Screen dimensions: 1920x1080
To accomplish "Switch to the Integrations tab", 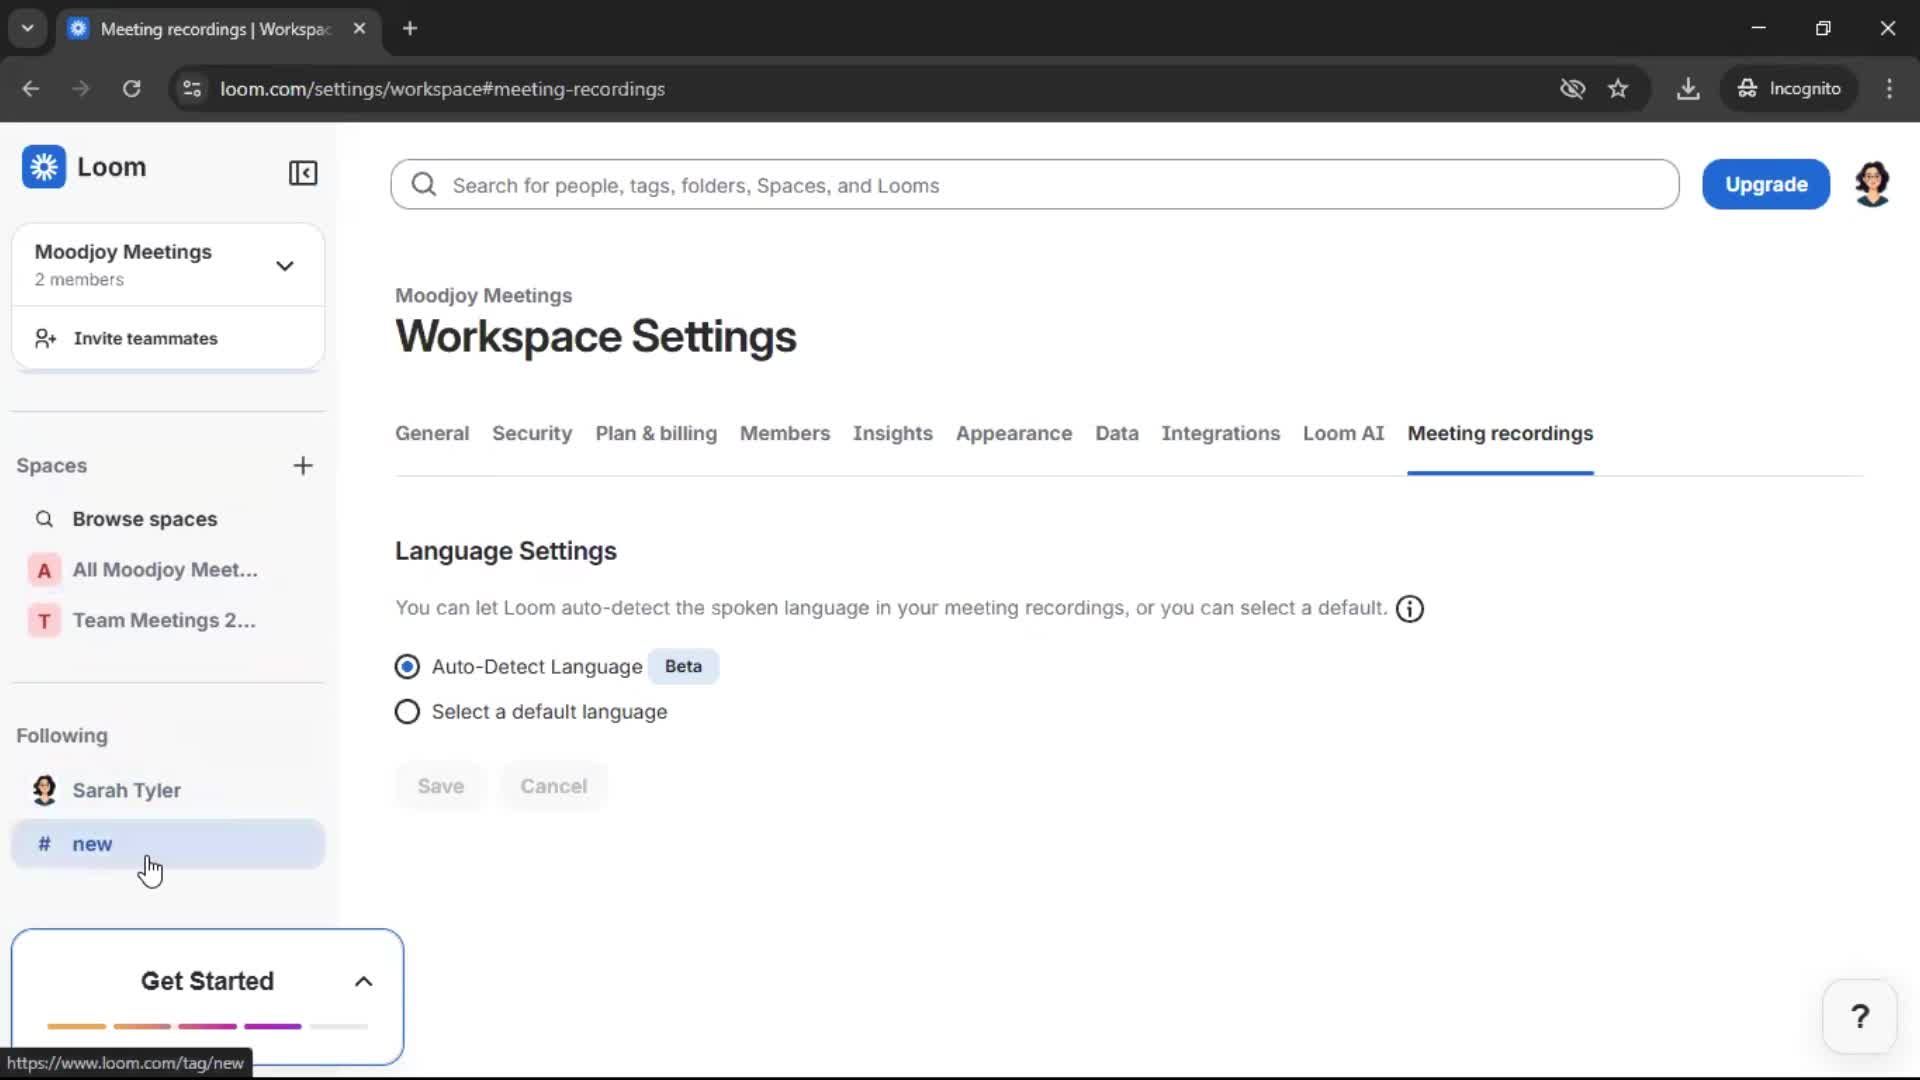I will (1221, 434).
